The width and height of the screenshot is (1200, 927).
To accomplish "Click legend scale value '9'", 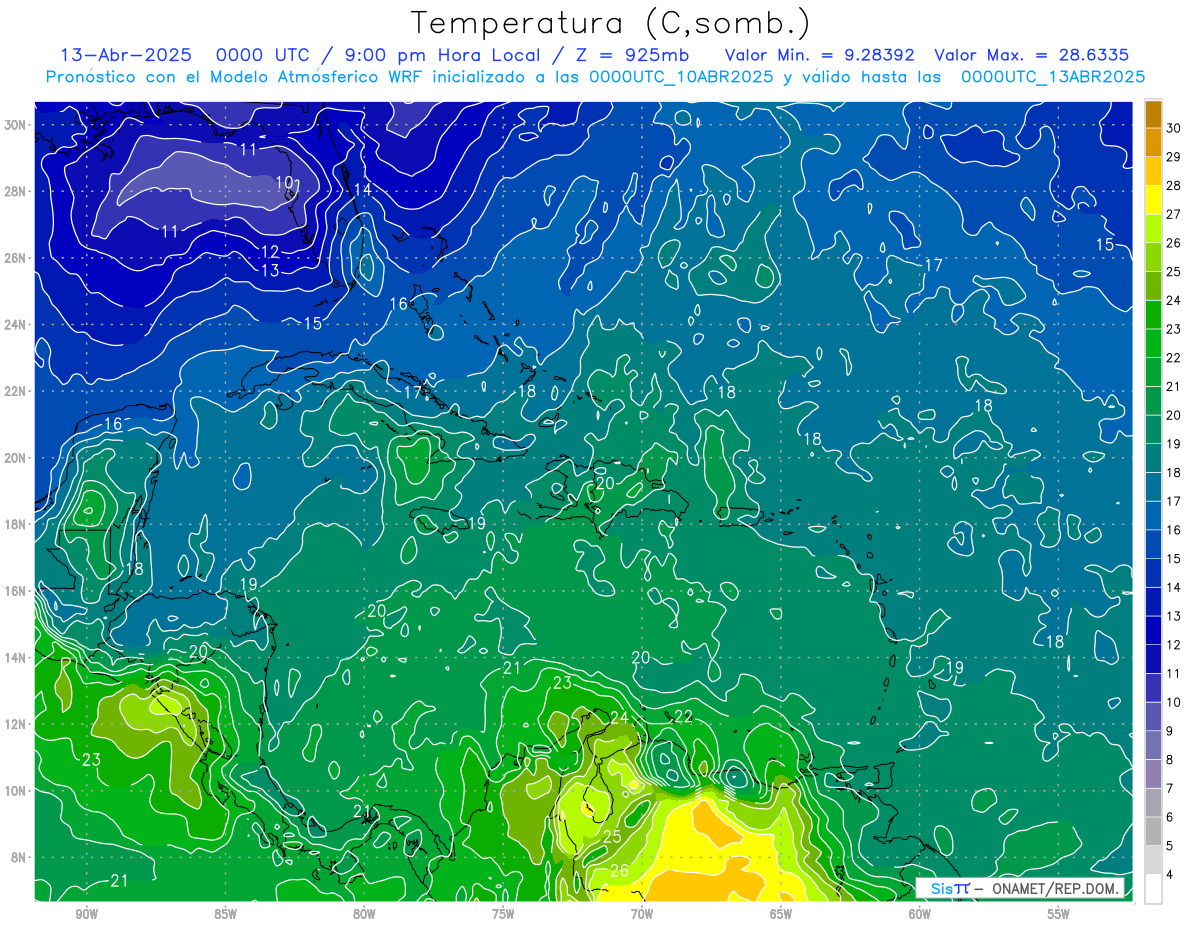I will [1170, 731].
